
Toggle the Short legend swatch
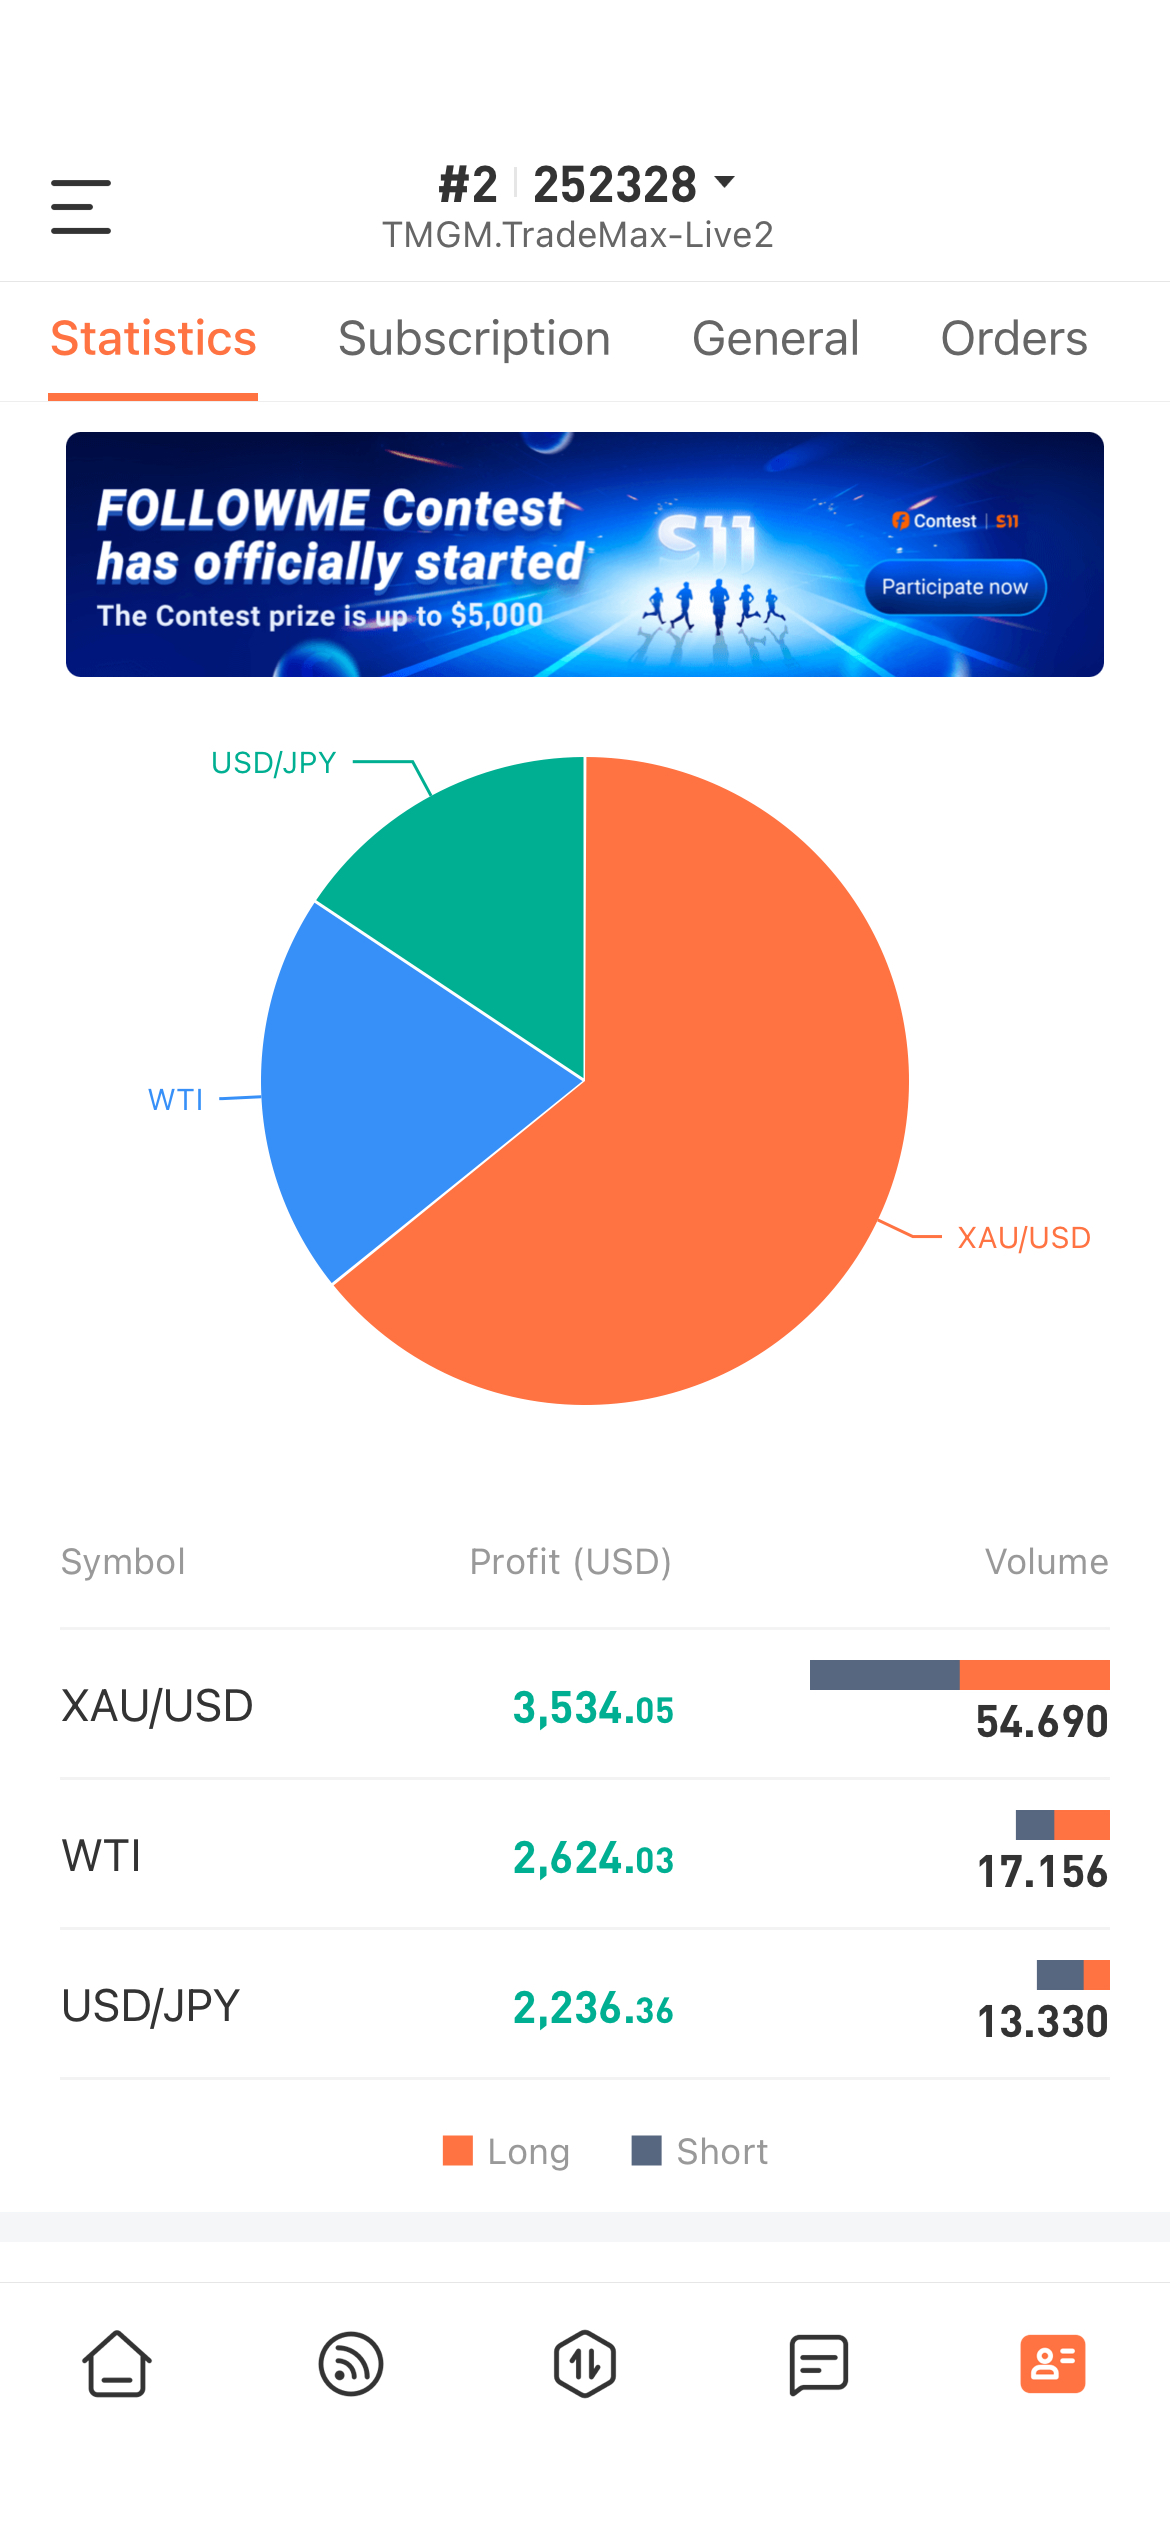coord(647,2150)
